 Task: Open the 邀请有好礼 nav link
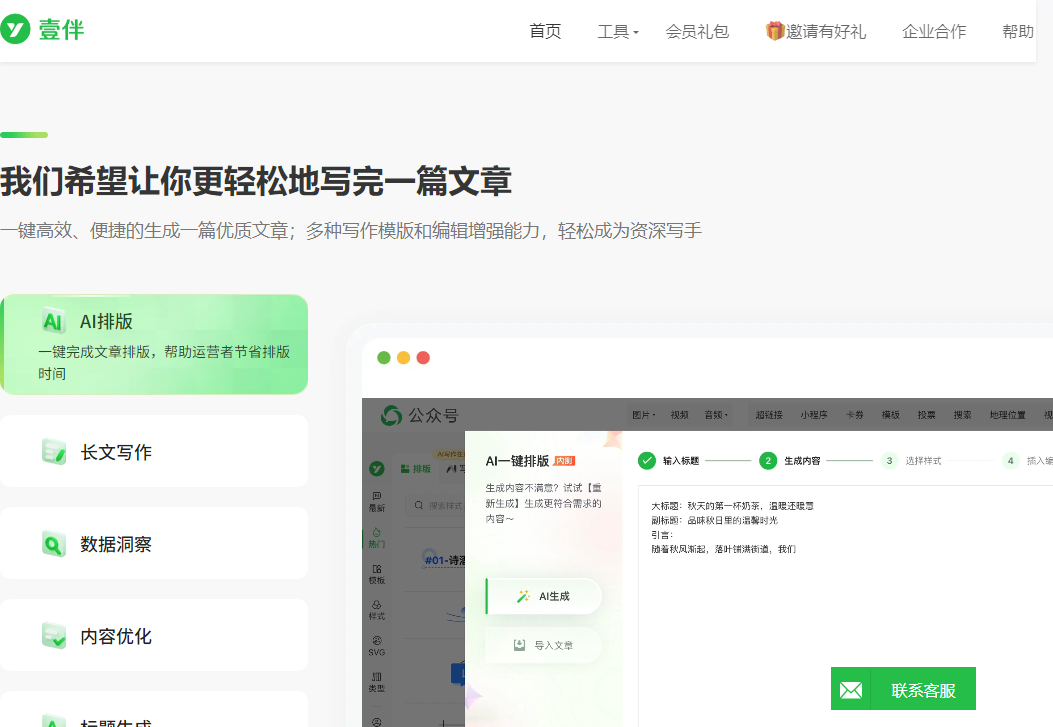[x=825, y=32]
